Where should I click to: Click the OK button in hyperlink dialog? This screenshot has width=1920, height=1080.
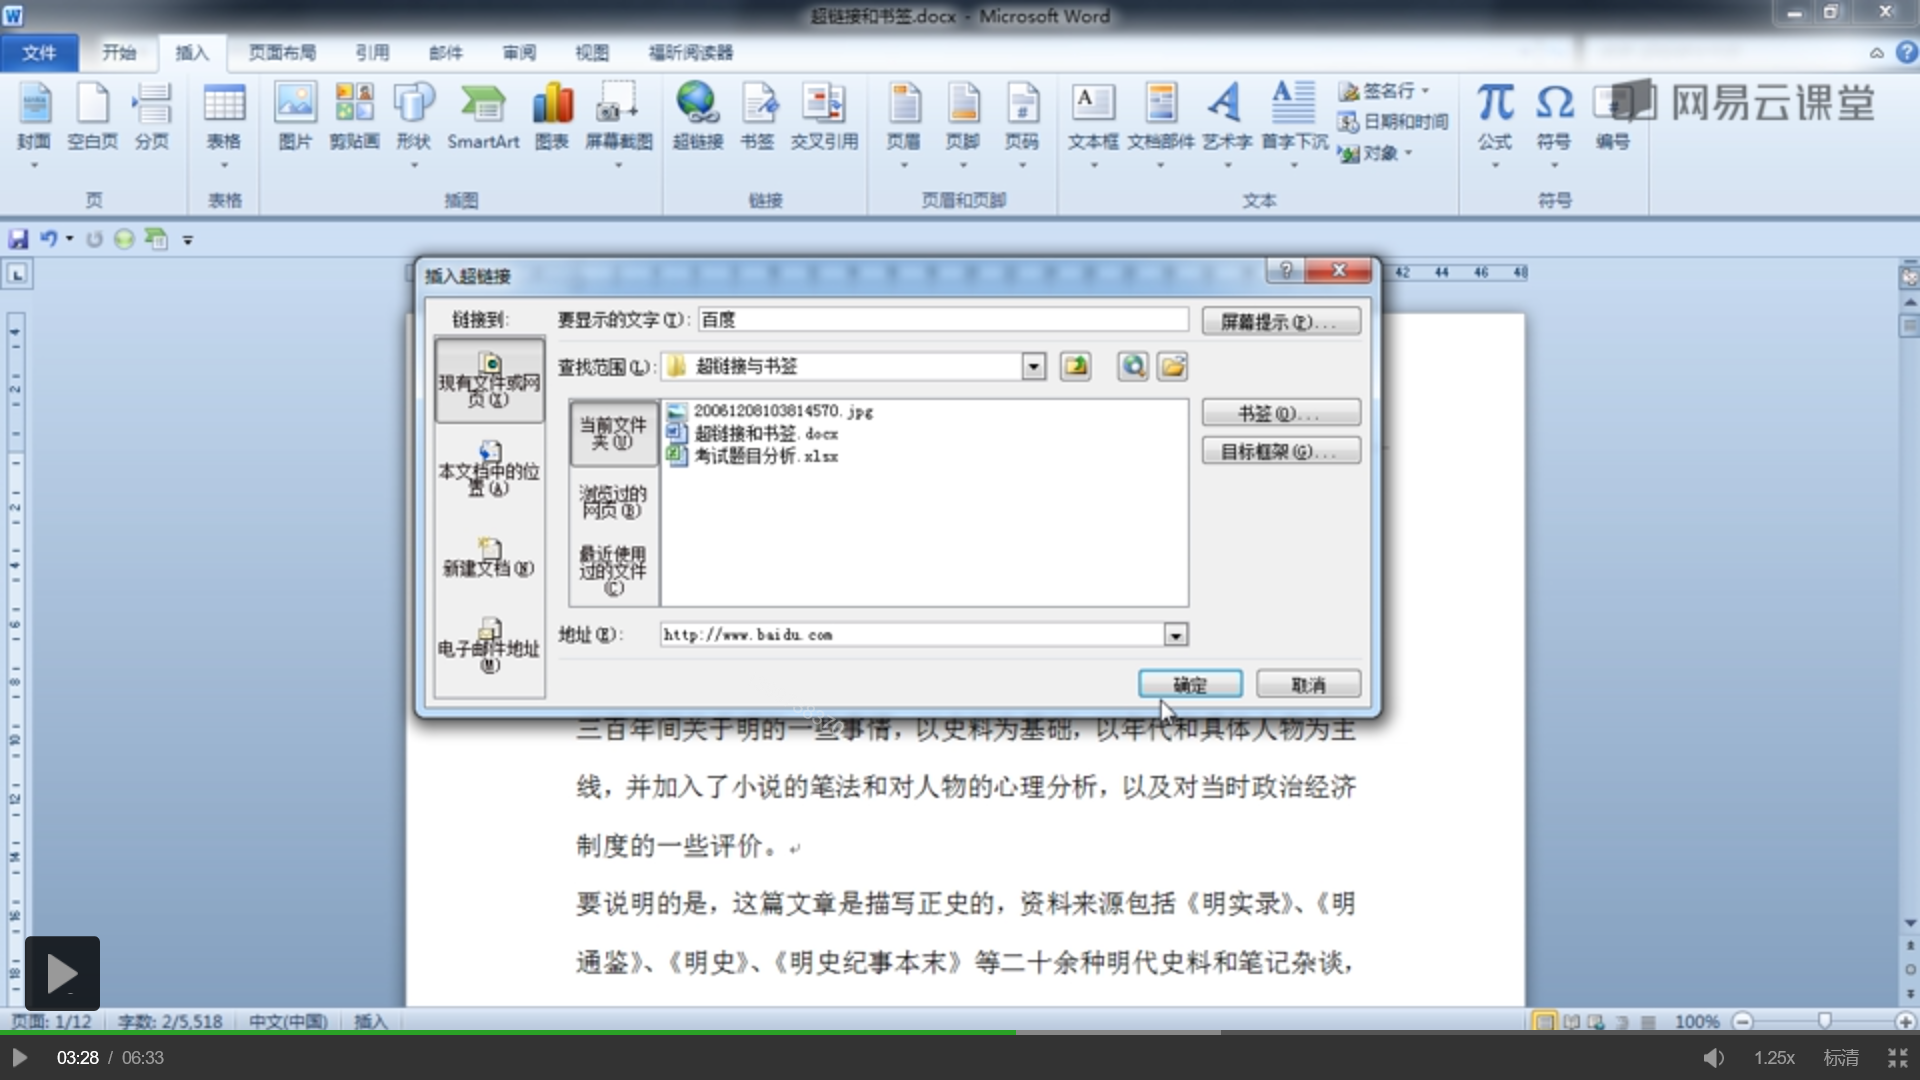[1190, 685]
